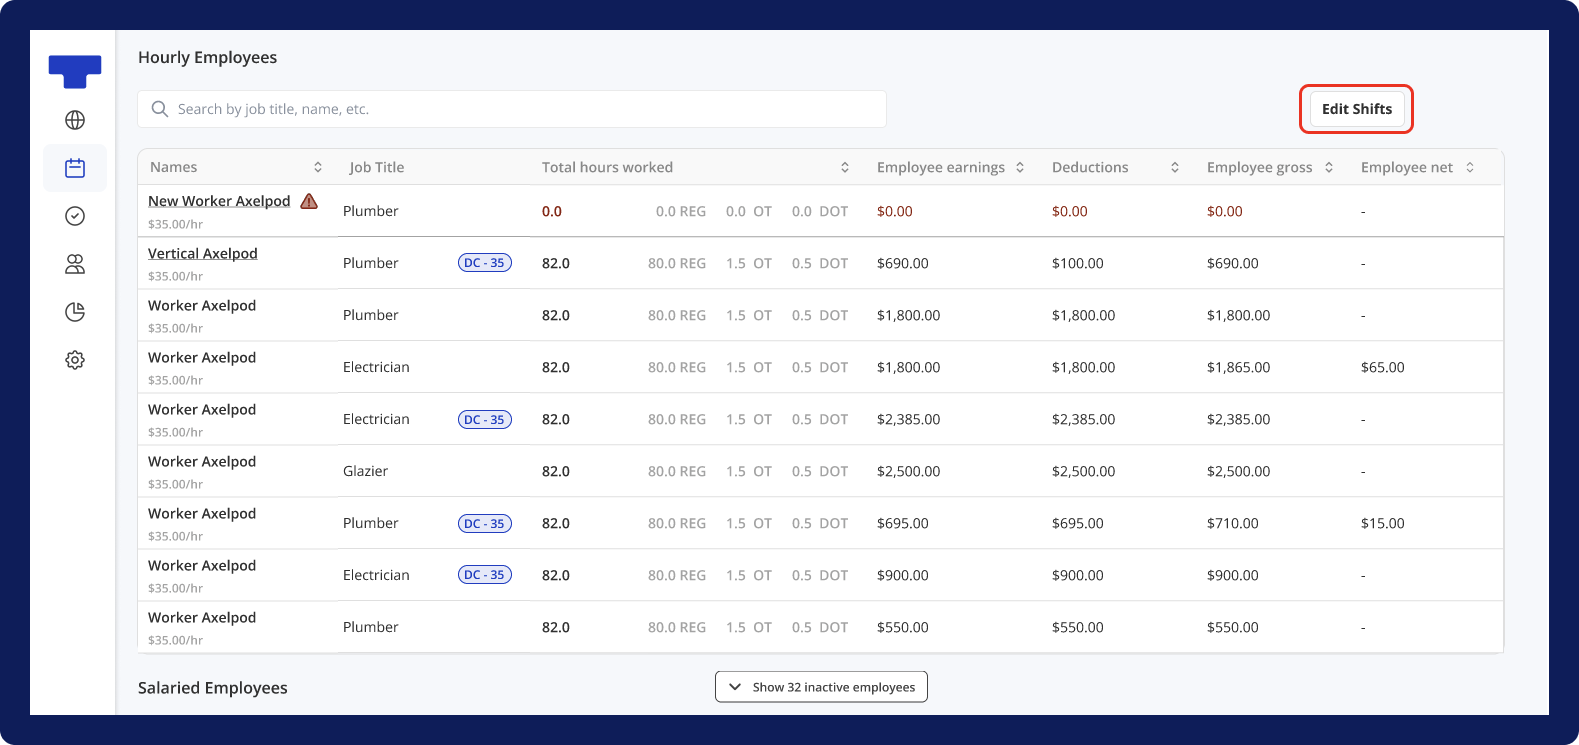The image size is (1579, 745).
Task: Open the people icon in sidebar
Action: point(75,264)
